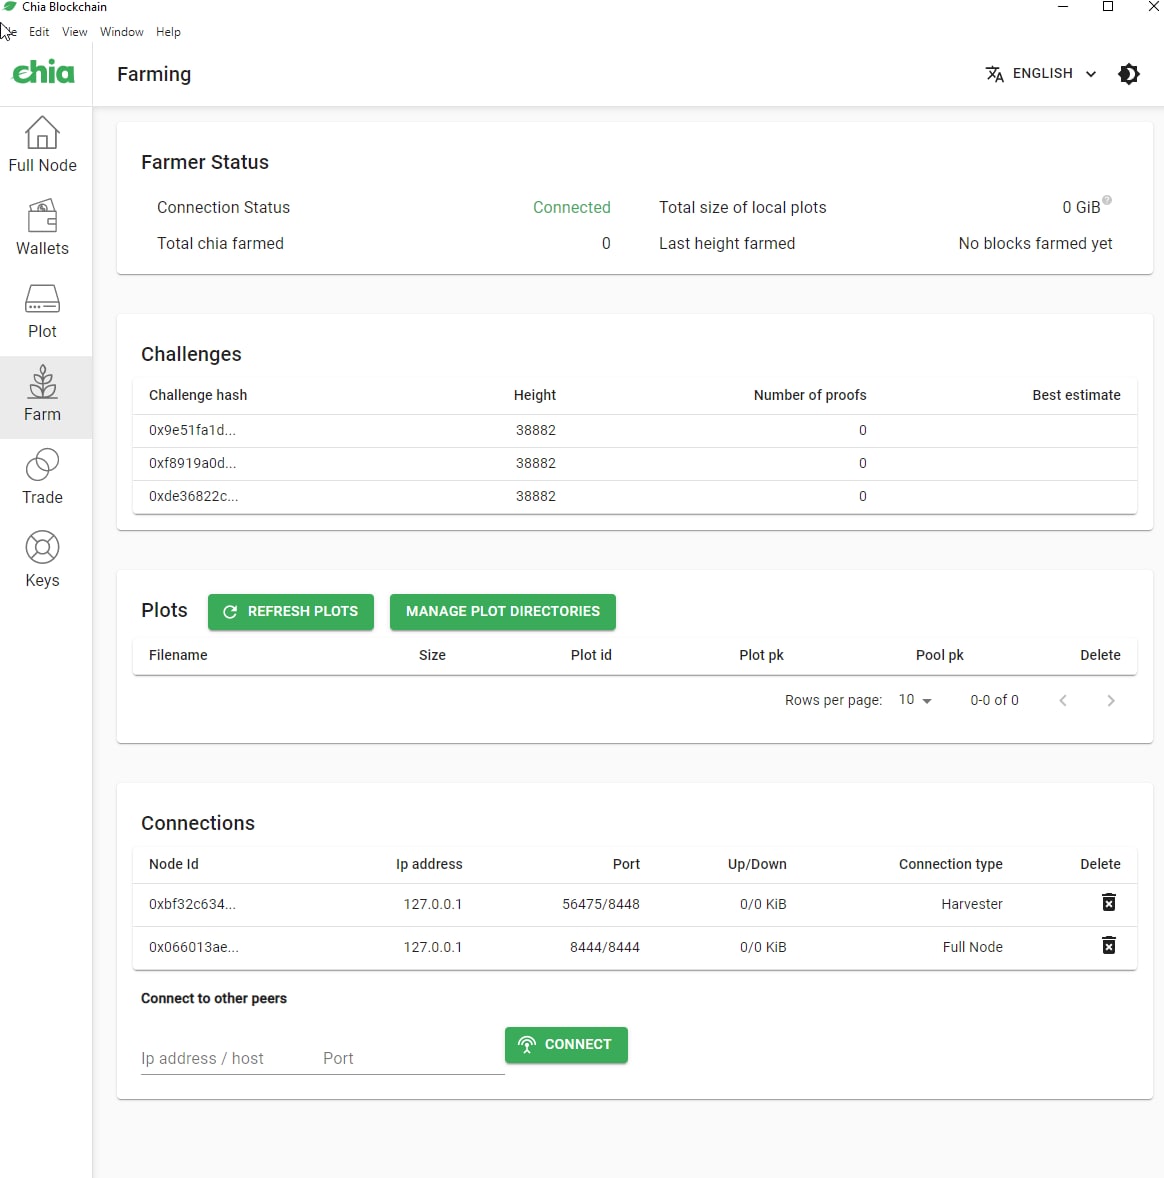Click the Challenge hash column header
1164x1178 pixels.
coord(198,395)
